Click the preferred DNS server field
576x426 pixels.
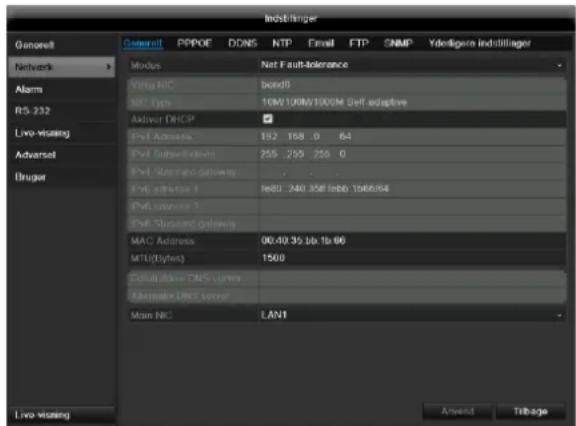[x=412, y=278]
